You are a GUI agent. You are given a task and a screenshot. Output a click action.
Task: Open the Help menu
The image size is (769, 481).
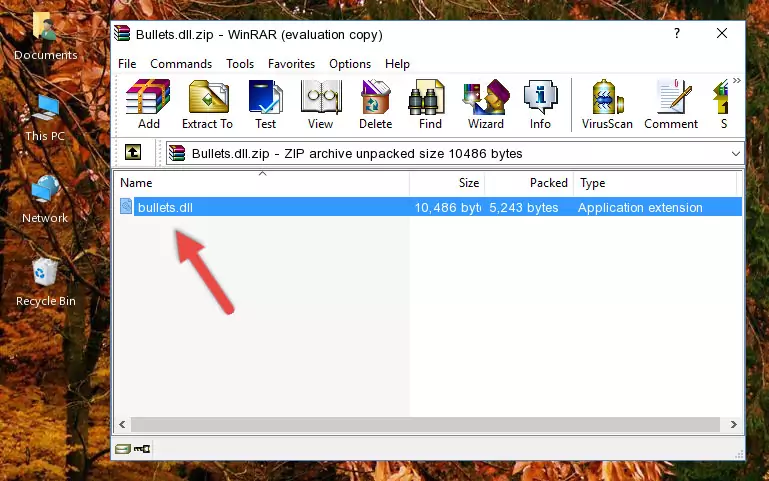click(397, 64)
